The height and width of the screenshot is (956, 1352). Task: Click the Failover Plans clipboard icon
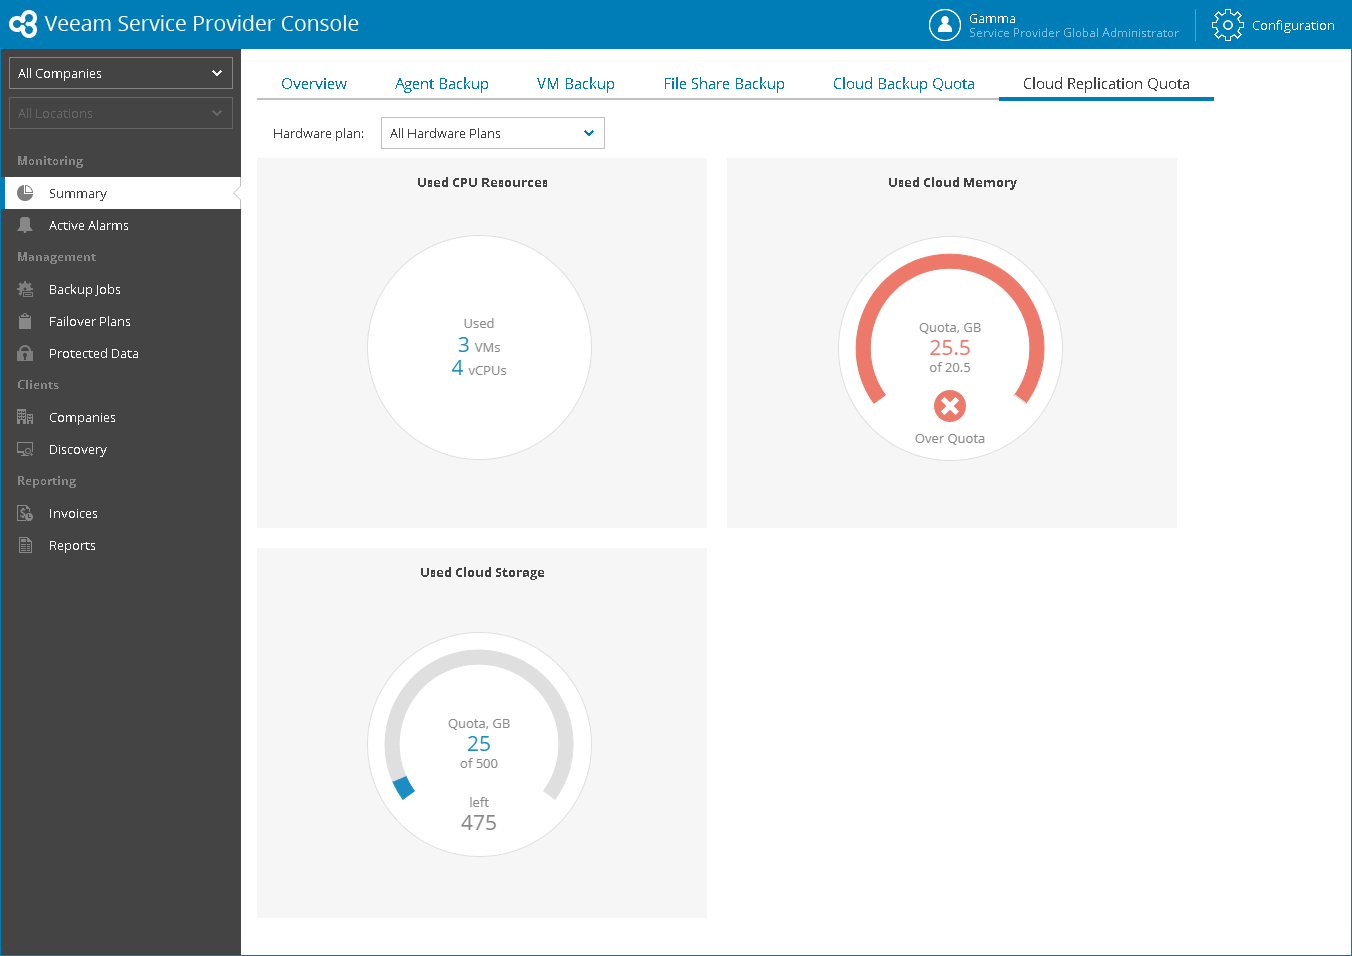tap(25, 321)
